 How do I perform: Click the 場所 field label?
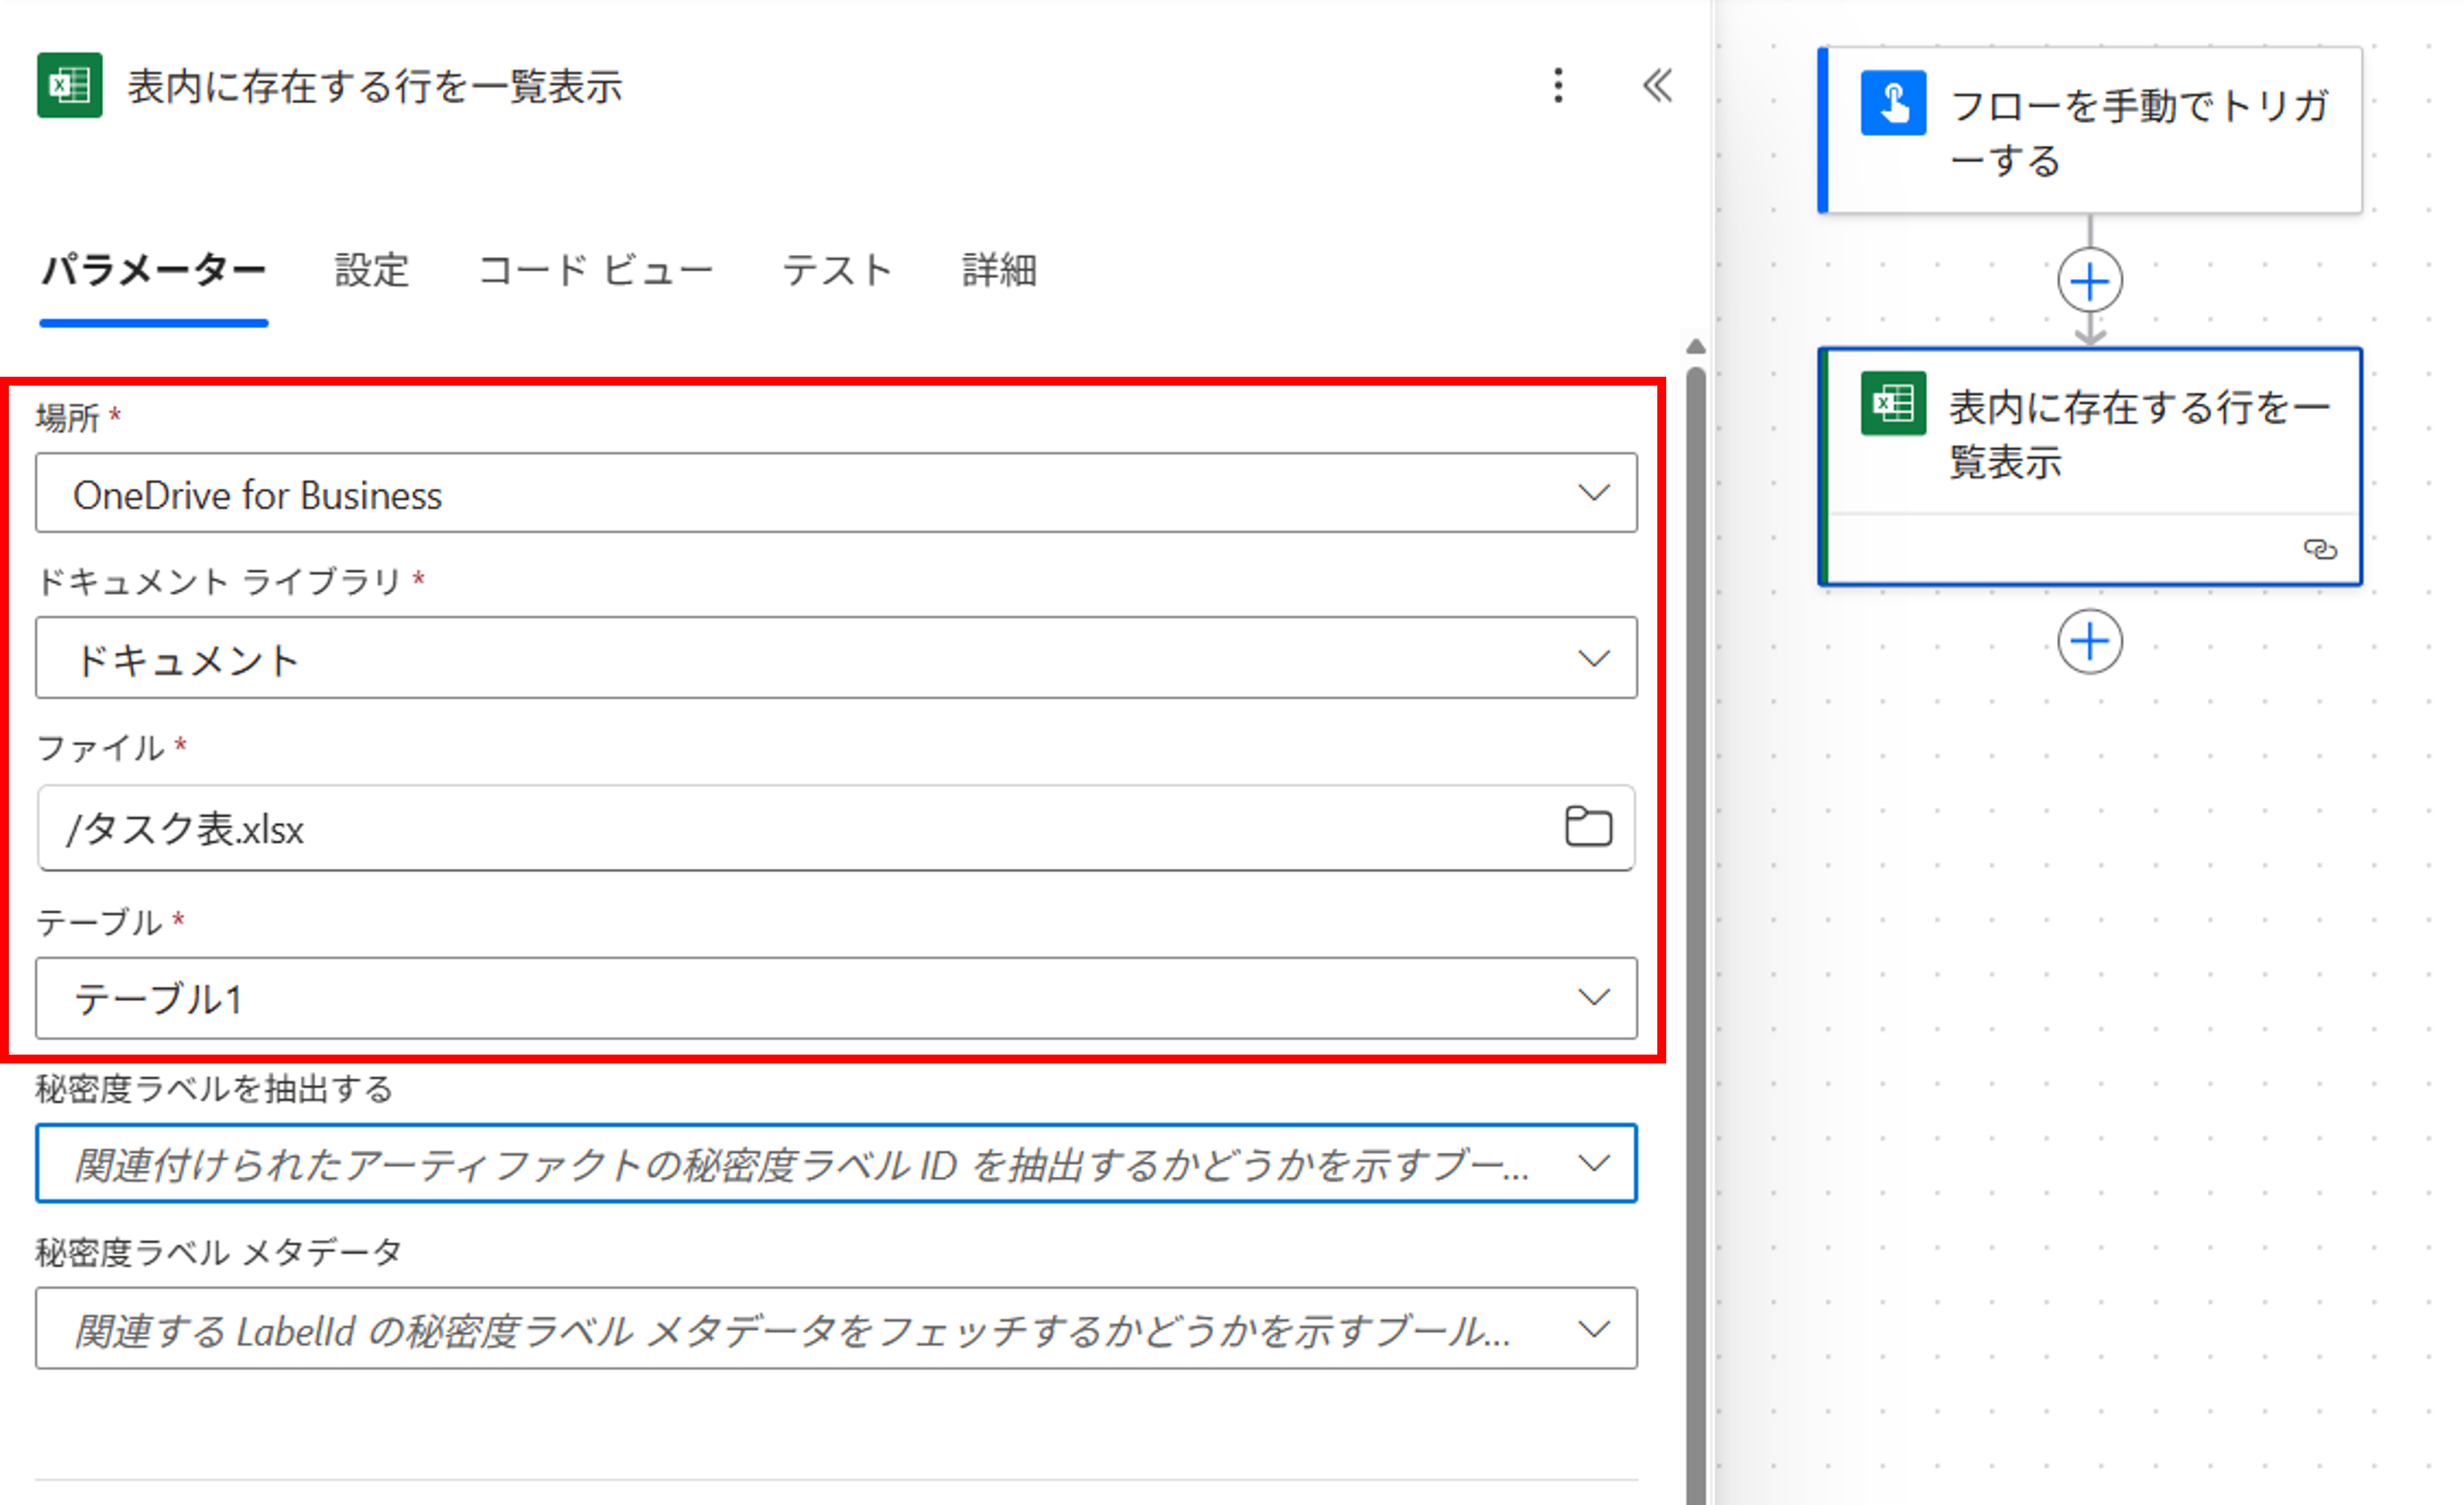point(67,417)
